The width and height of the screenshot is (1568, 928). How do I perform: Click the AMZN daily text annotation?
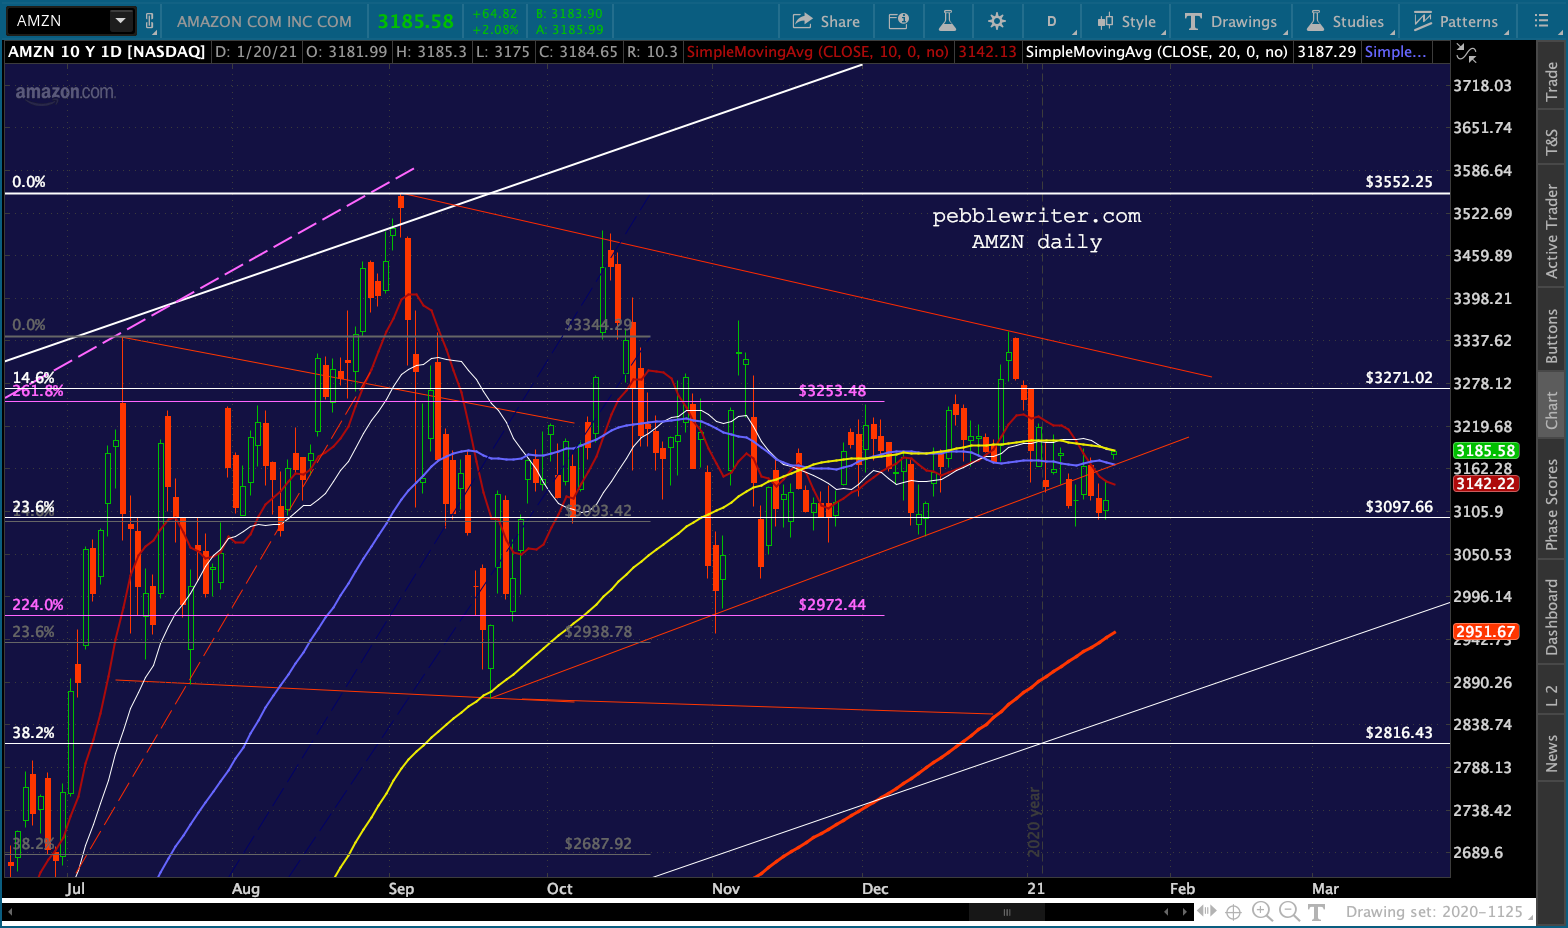coord(1037,242)
